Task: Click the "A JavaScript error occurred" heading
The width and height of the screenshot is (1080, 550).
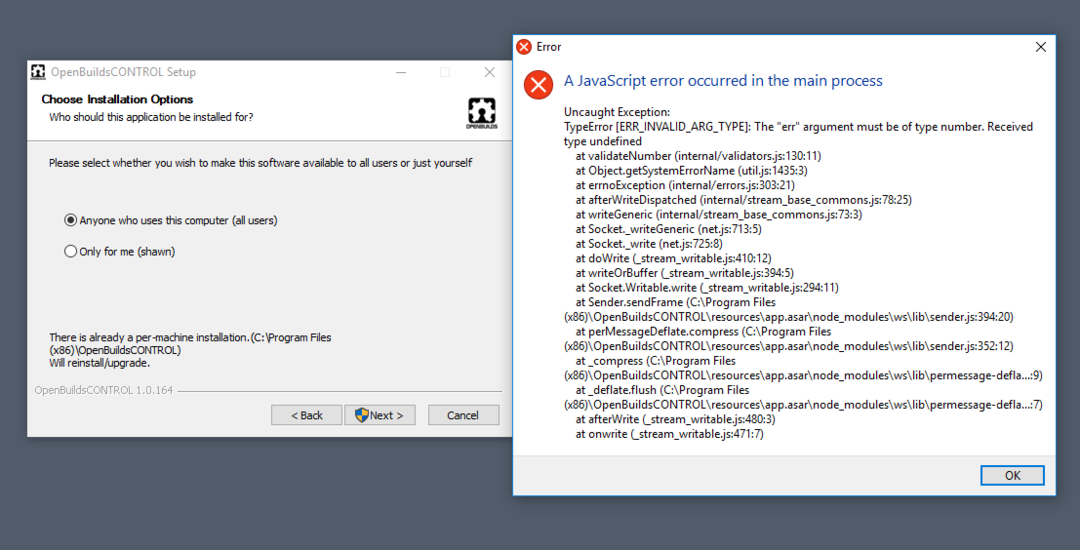Action: pyautogui.click(x=723, y=81)
